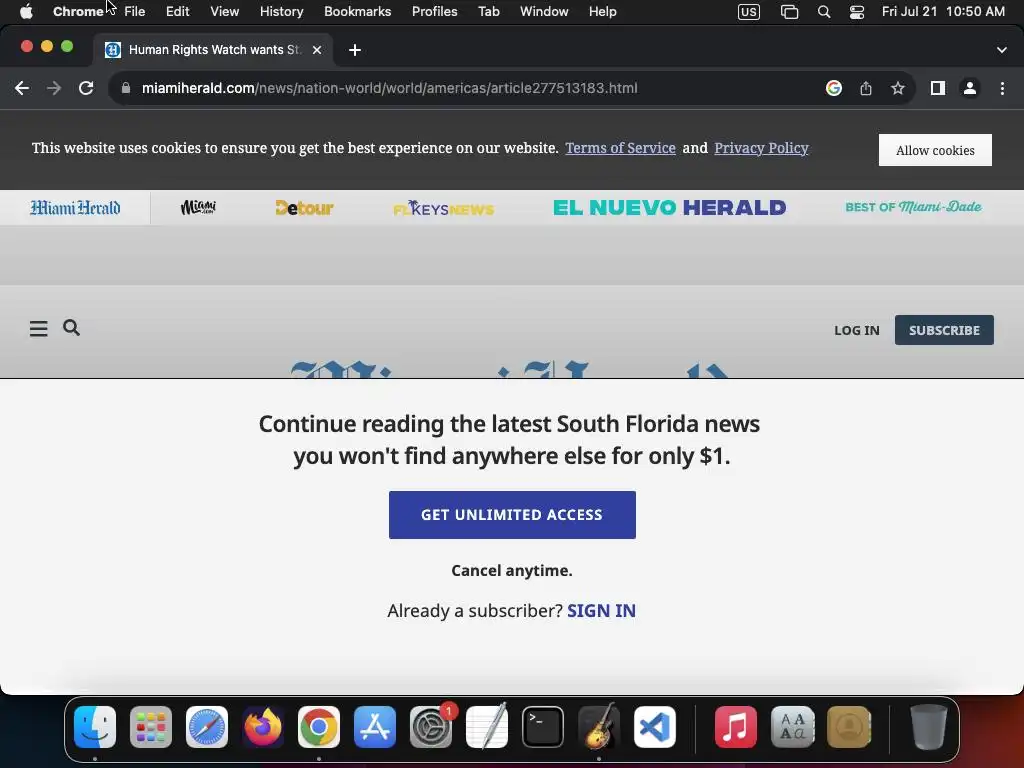Open Finder from the Dock
The image size is (1024, 768).
[95, 727]
